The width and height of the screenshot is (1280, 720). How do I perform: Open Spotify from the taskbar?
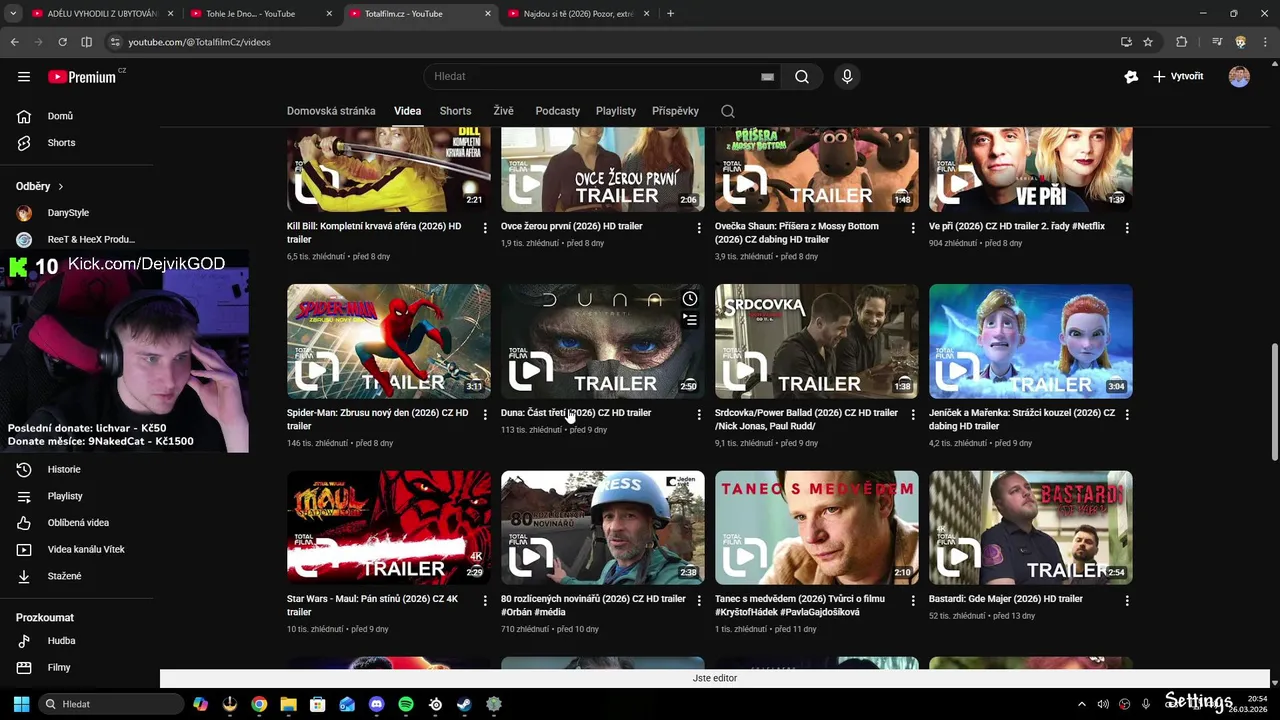click(x=406, y=704)
